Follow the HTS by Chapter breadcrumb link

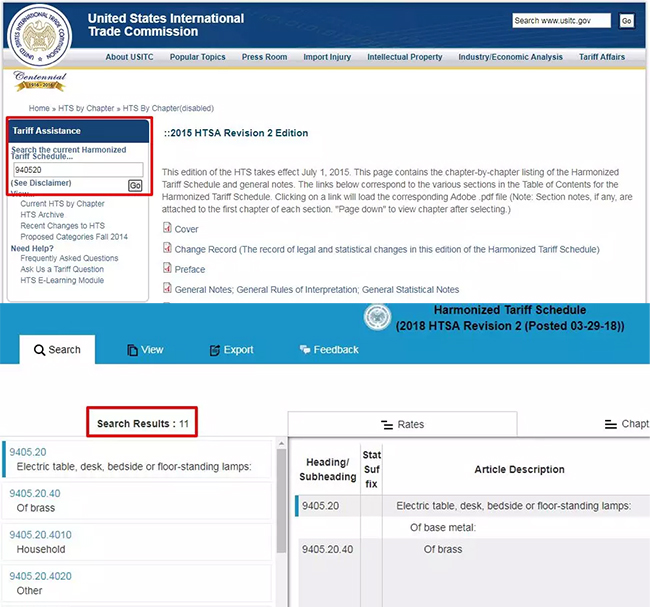click(x=86, y=108)
